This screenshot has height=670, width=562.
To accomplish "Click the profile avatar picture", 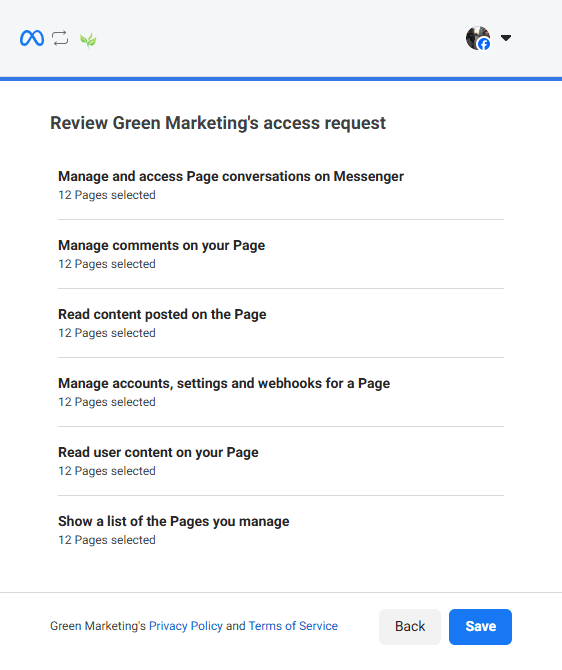I will click(478, 38).
